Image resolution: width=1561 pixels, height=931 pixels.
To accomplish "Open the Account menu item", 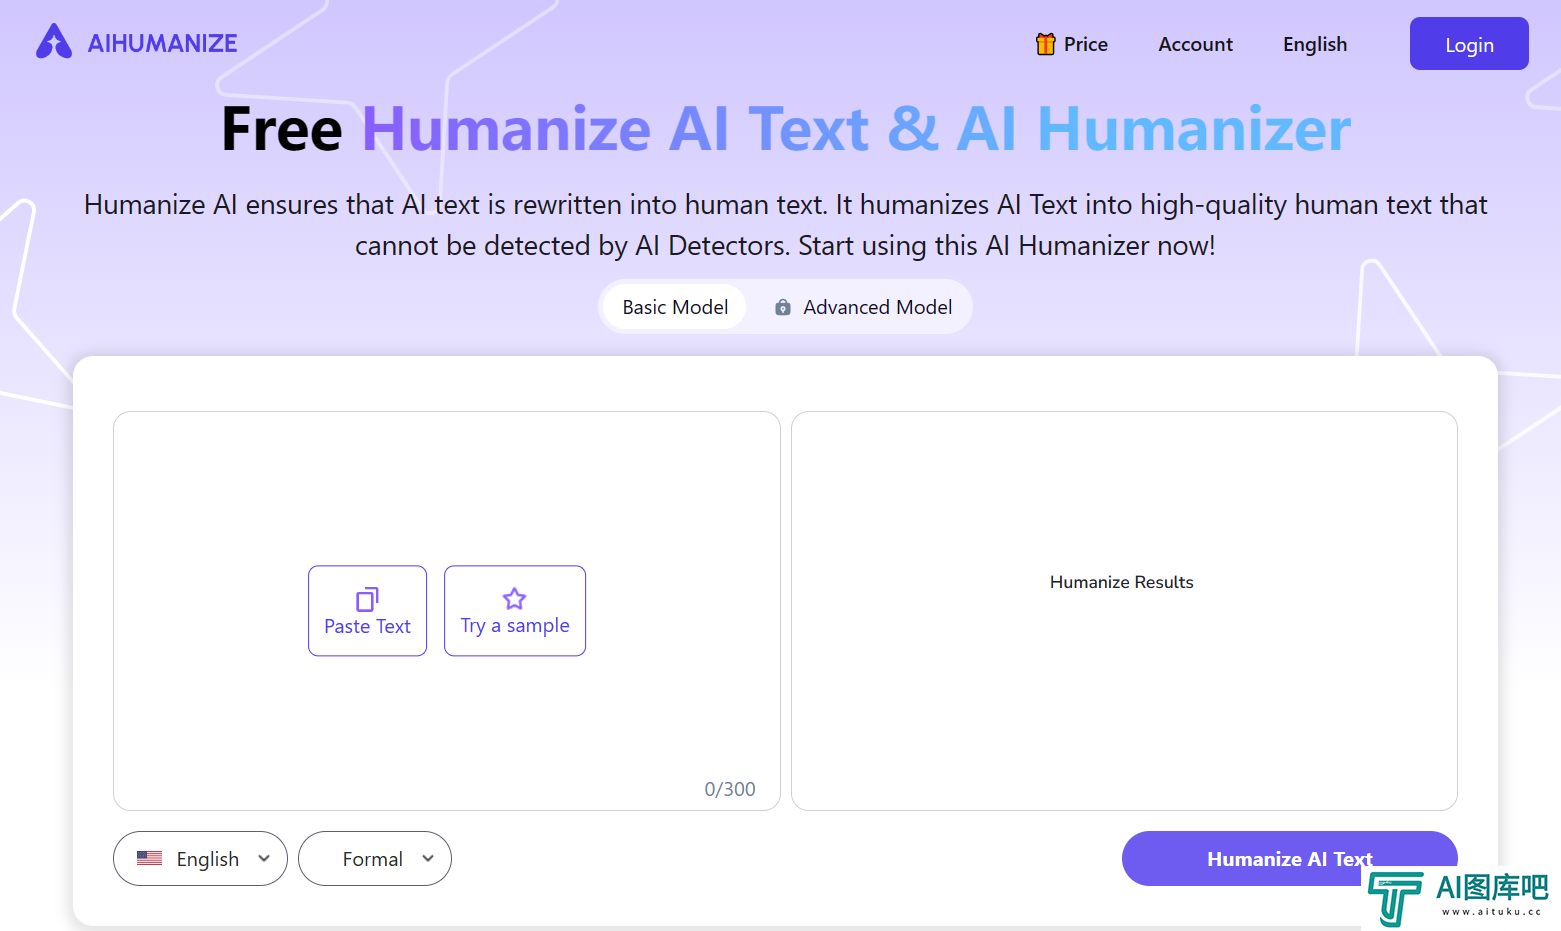I will pyautogui.click(x=1195, y=44).
